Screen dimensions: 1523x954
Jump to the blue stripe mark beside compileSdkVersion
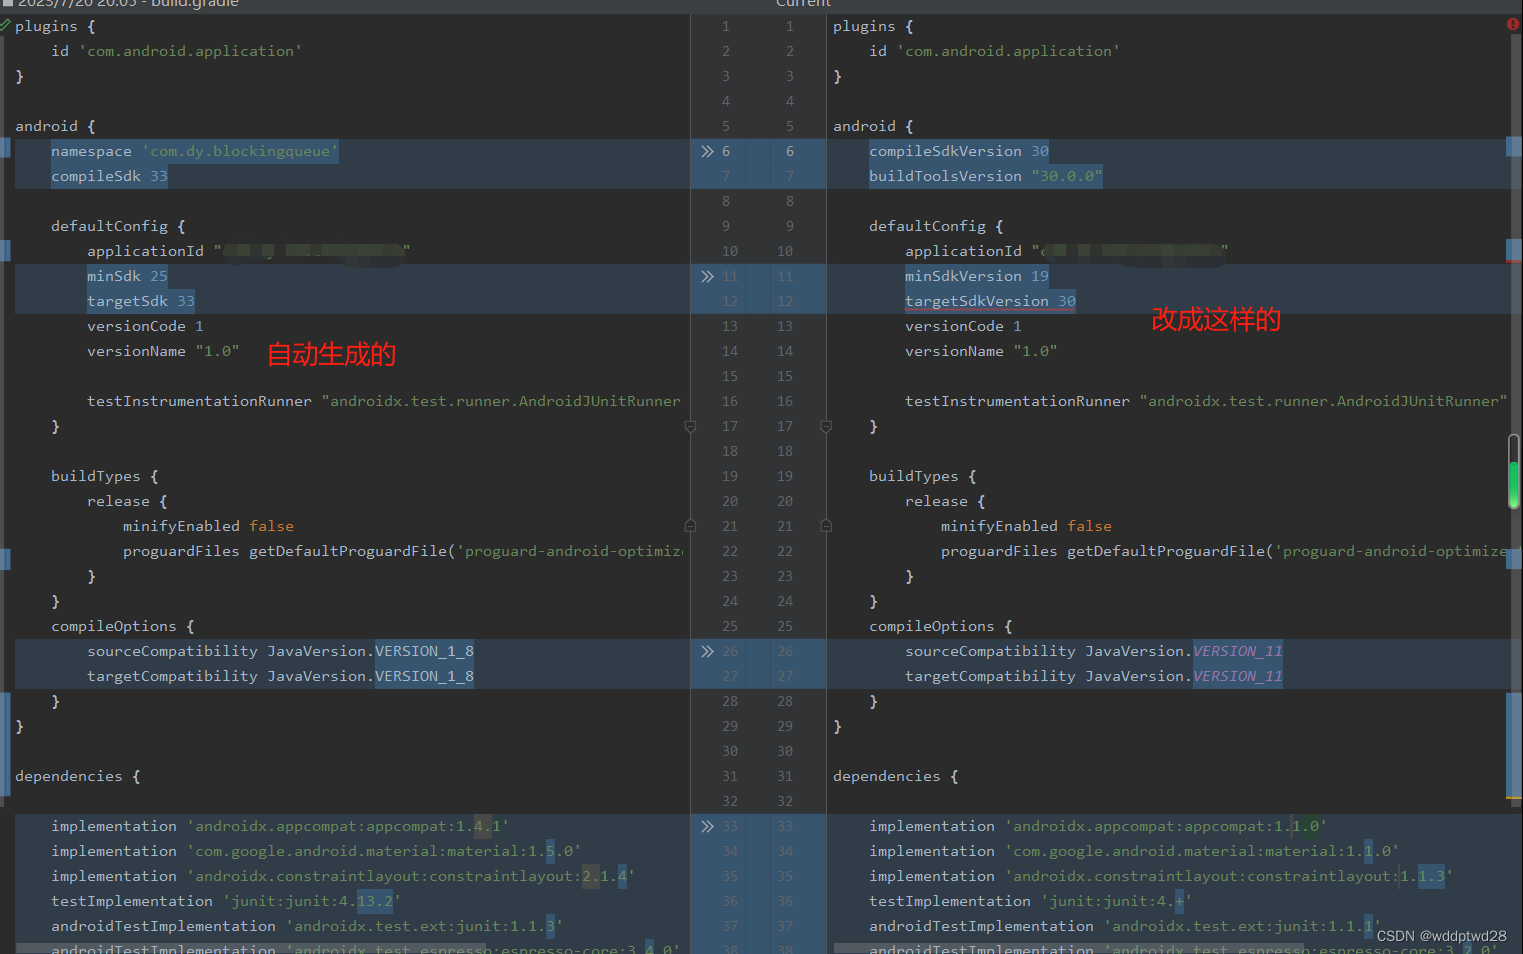(1514, 147)
